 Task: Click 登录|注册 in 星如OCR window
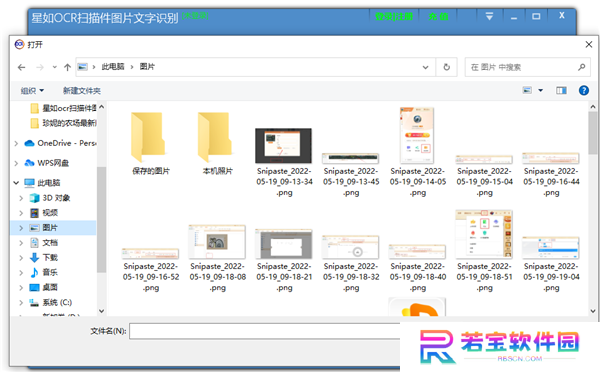[394, 16]
